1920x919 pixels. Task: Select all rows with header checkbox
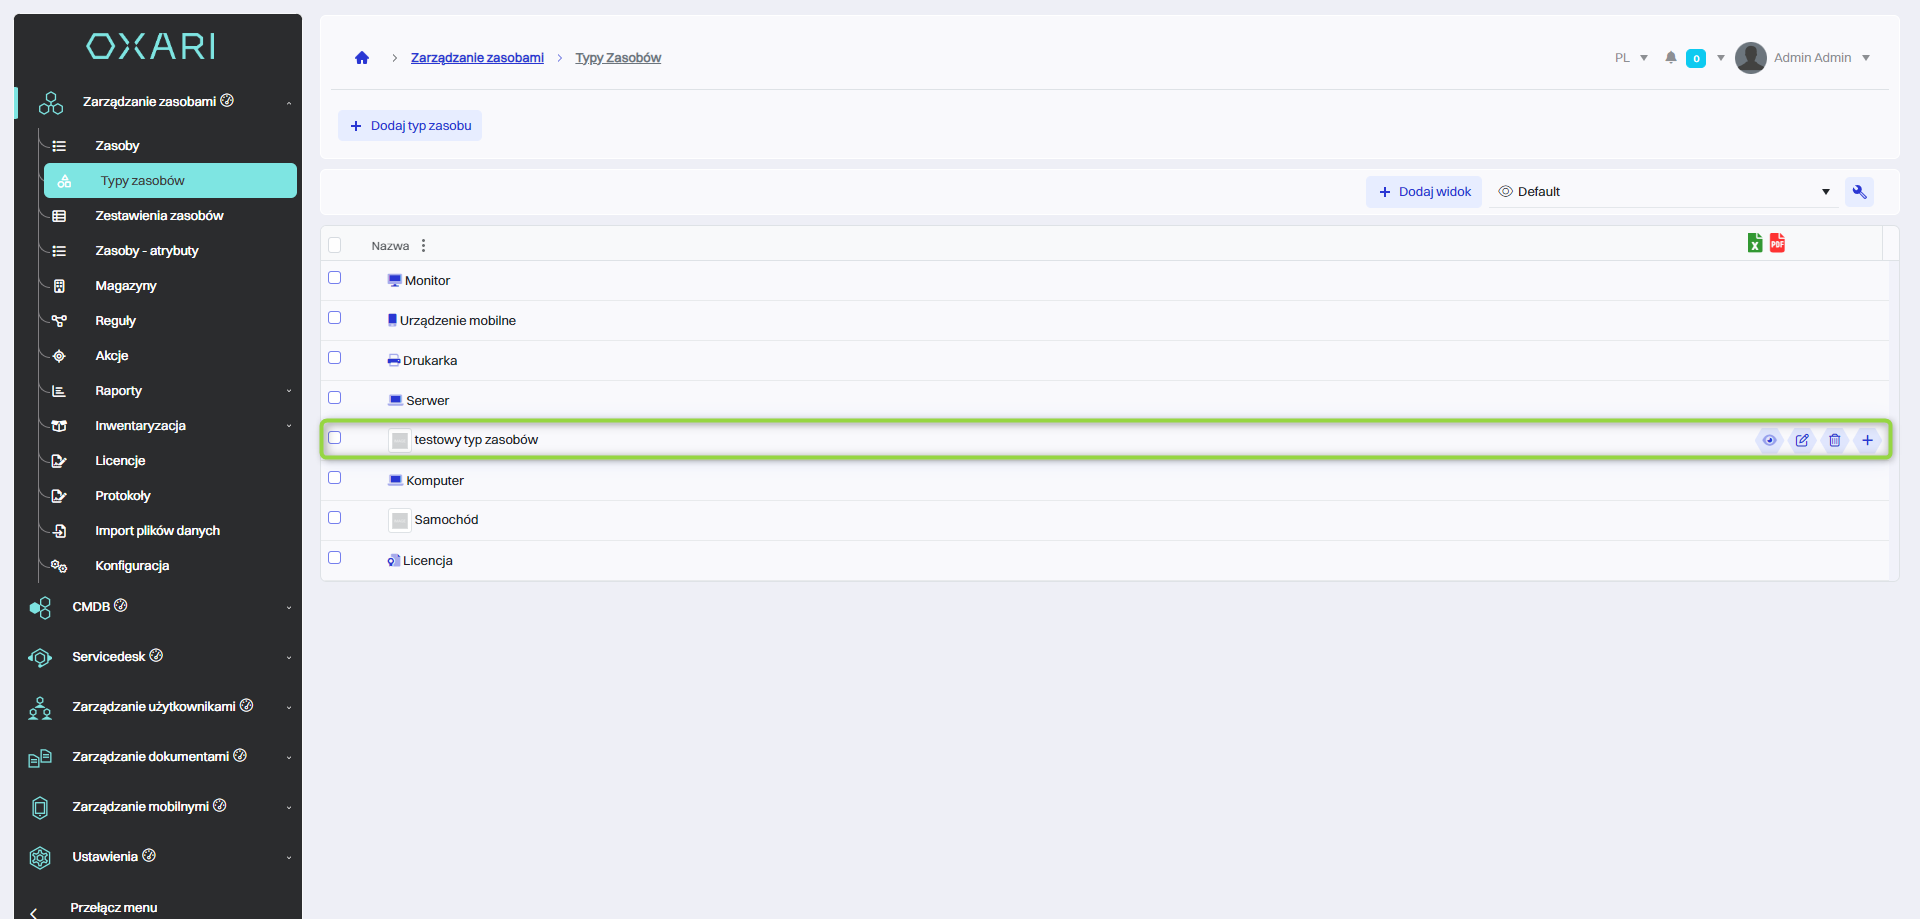(x=335, y=245)
